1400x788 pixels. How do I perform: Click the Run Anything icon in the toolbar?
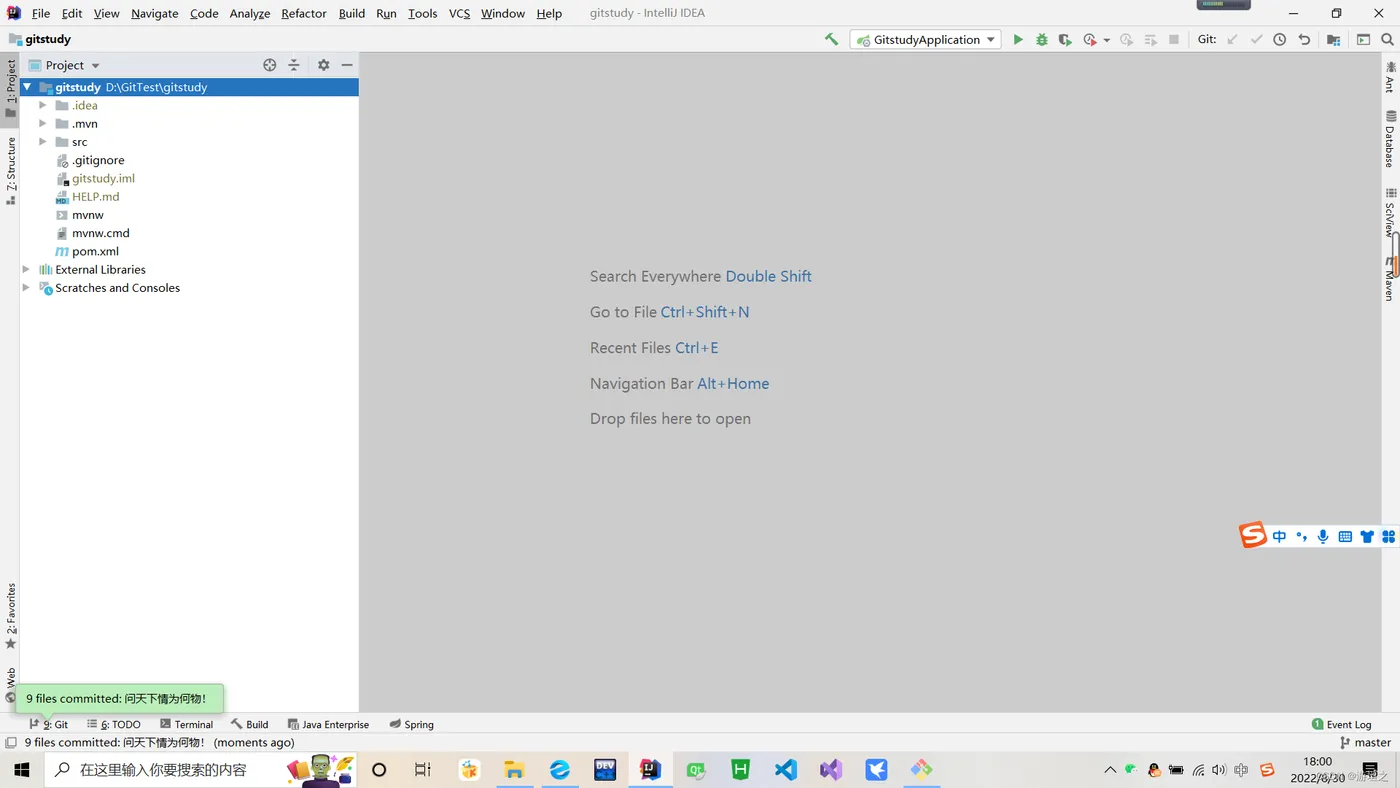coord(1363,39)
